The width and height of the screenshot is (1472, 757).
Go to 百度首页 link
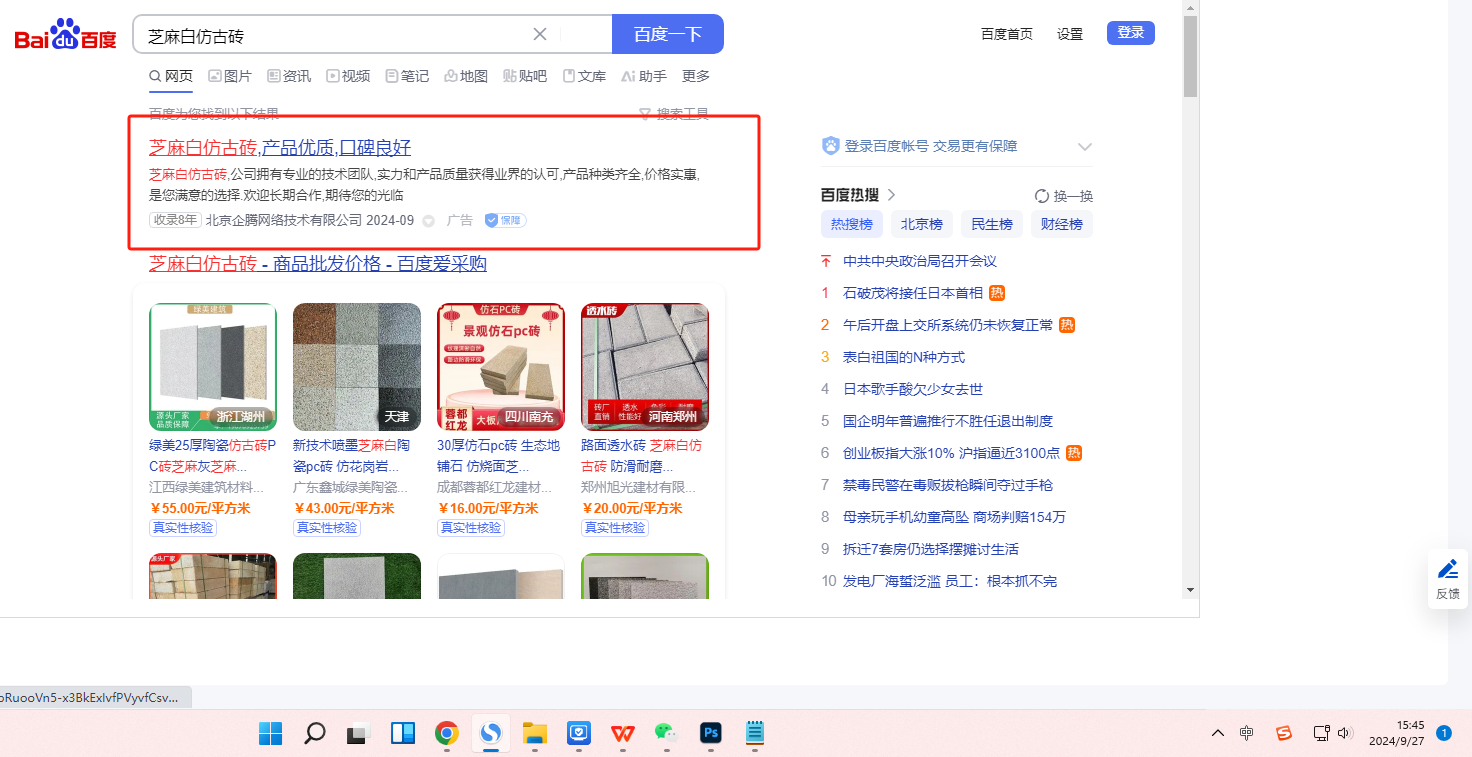[x=1007, y=34]
